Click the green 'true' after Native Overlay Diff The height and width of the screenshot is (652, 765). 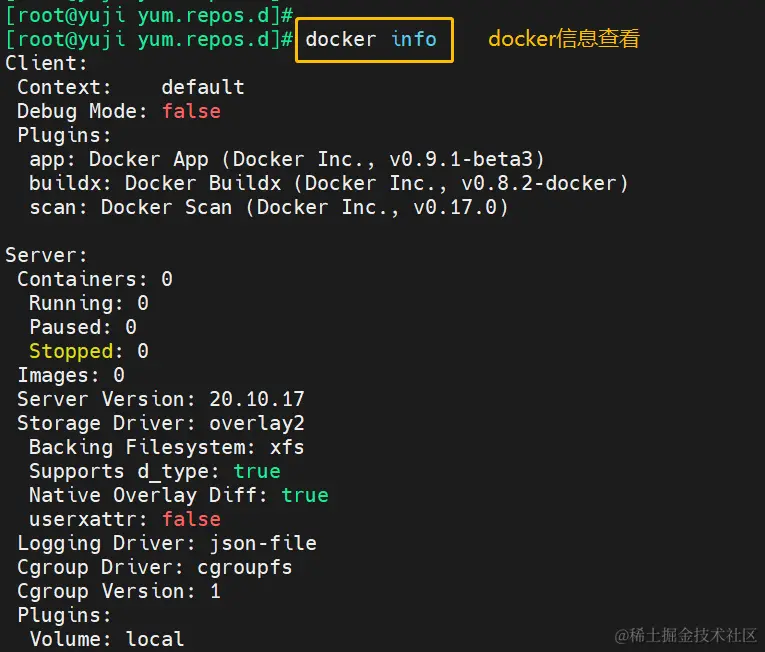pyautogui.click(x=305, y=495)
